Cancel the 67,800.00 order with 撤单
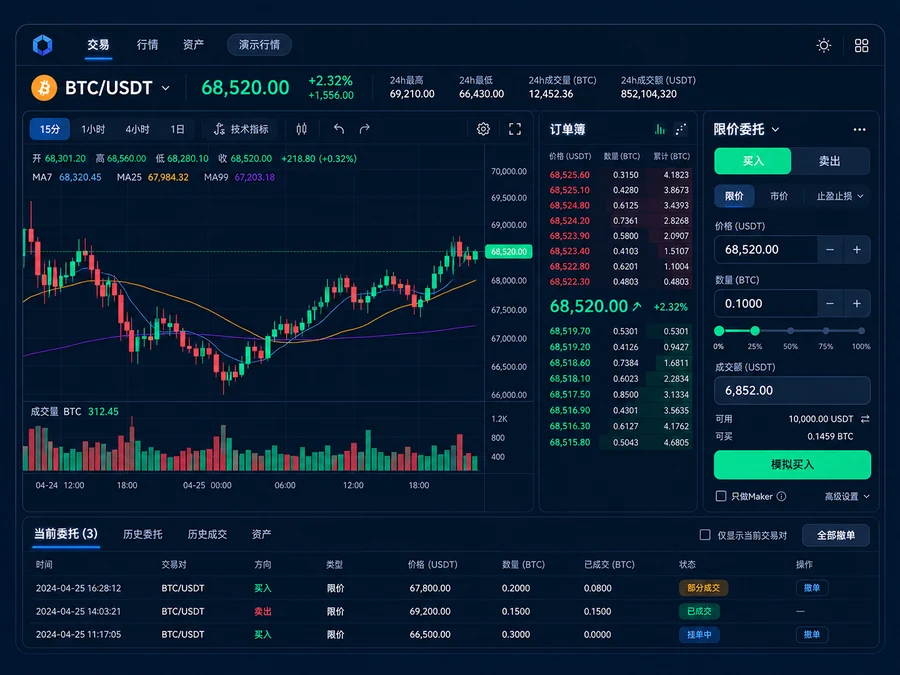Image resolution: width=900 pixels, height=675 pixels. (812, 588)
